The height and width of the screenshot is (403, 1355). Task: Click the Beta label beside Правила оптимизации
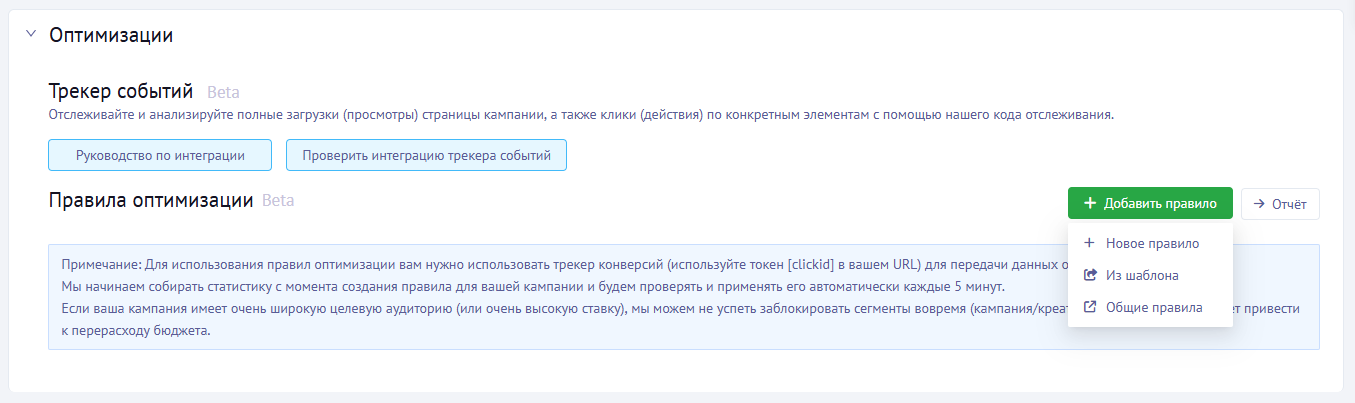[278, 200]
